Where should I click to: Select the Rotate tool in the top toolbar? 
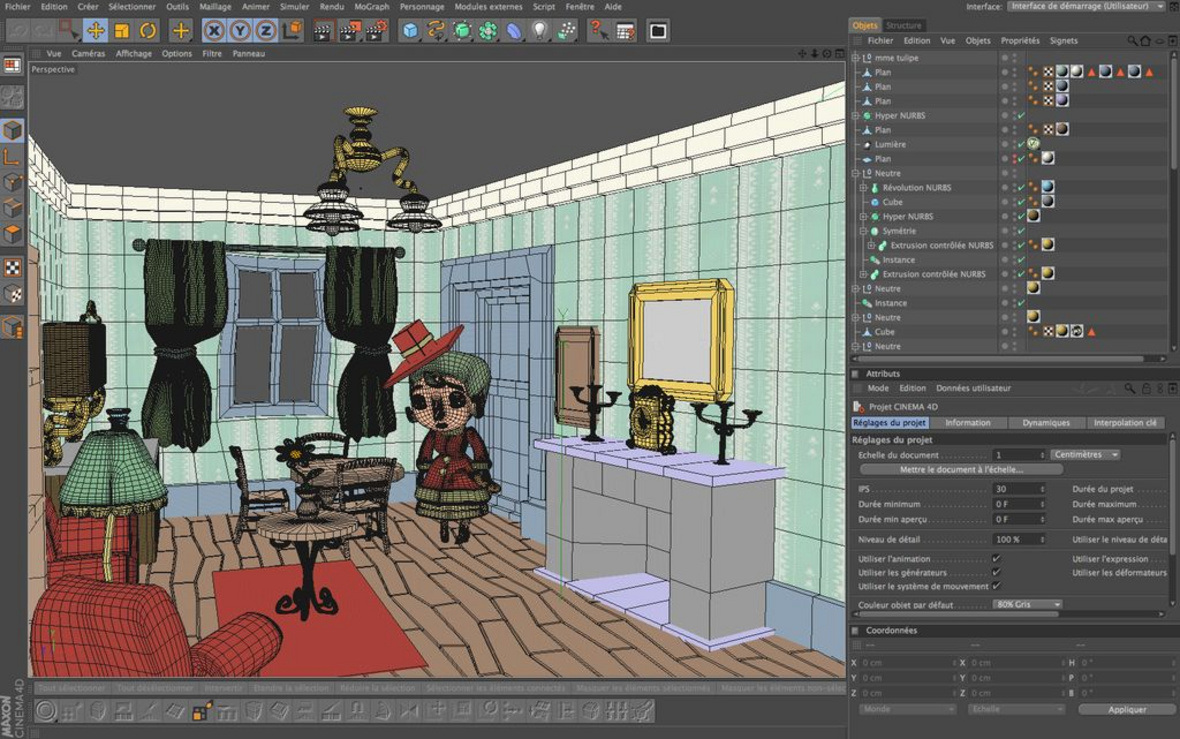[x=148, y=31]
